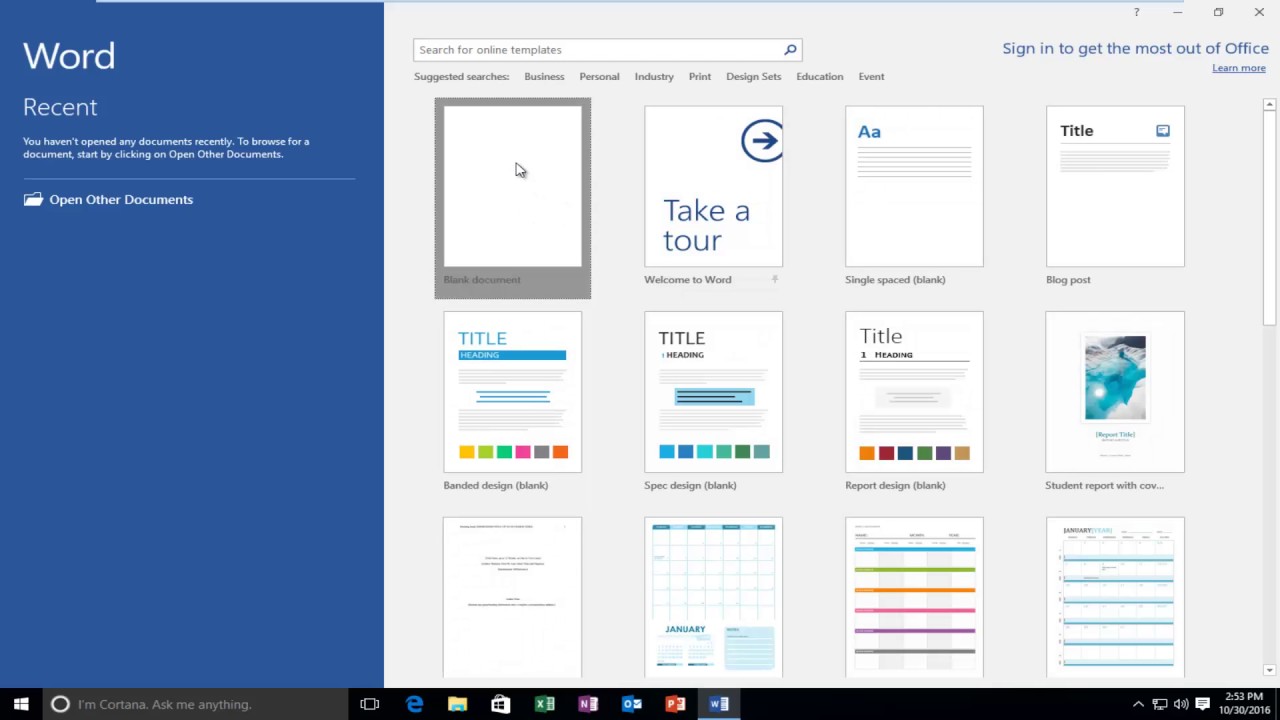Viewport: 1280px width, 720px height.
Task: Click the search magnifier icon in template search
Action: 790,50
